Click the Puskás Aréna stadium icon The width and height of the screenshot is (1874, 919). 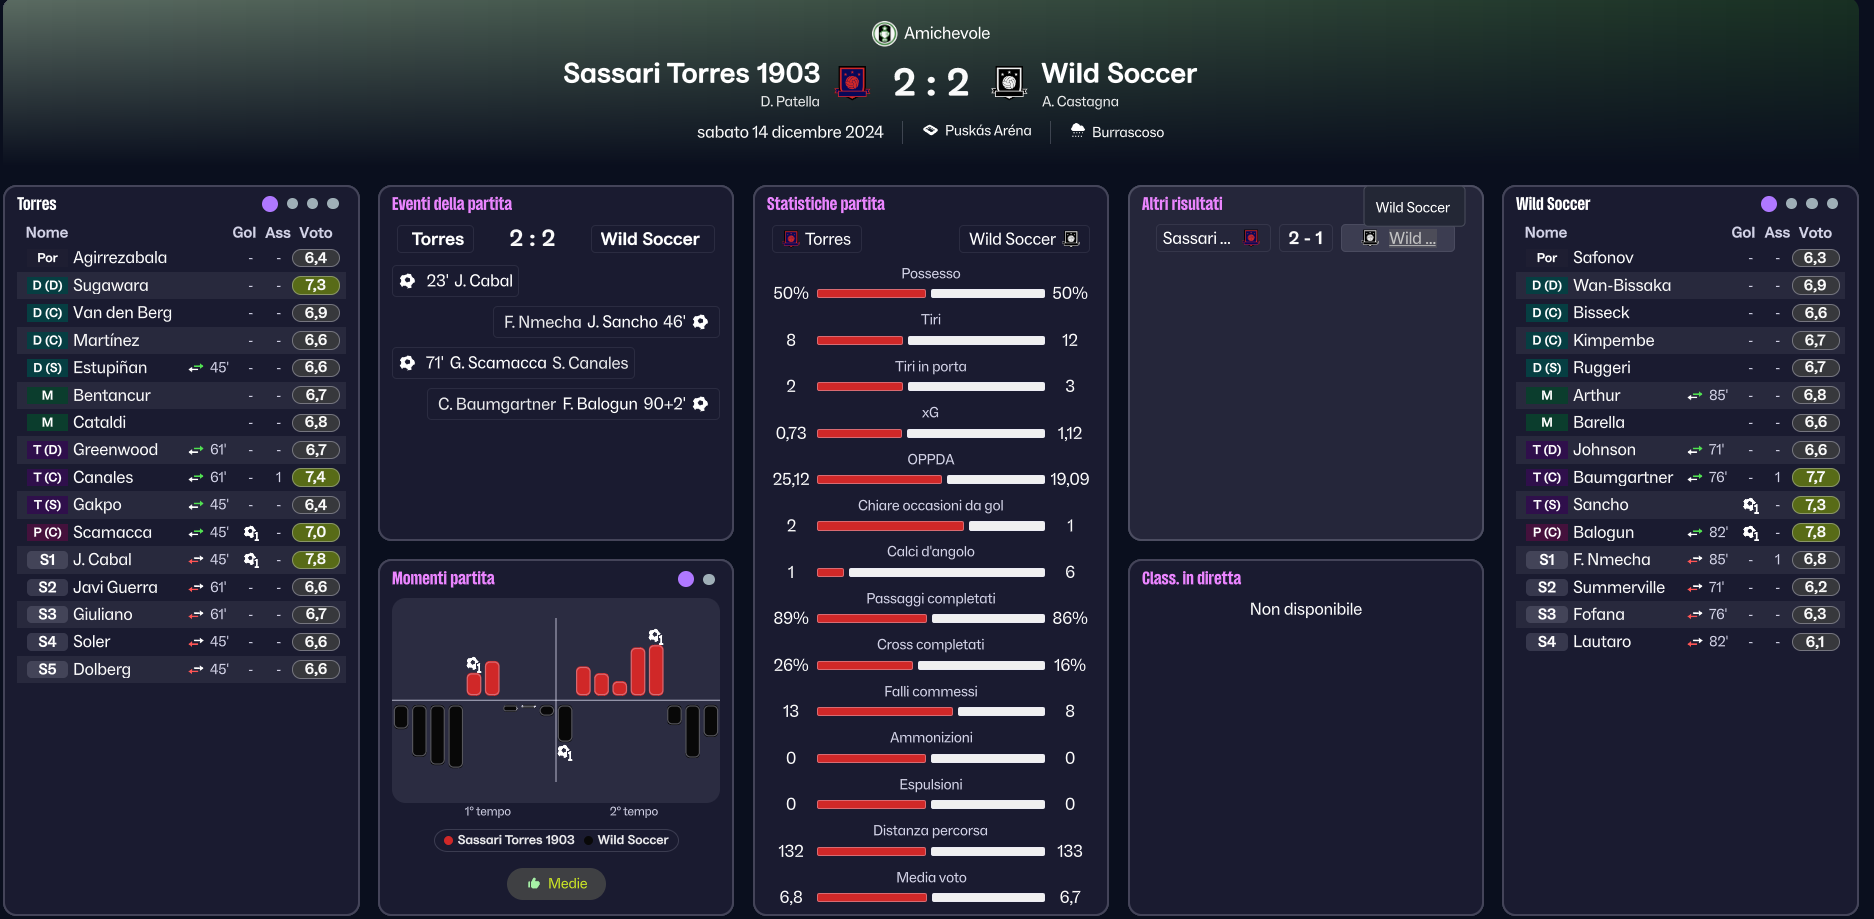coord(930,130)
